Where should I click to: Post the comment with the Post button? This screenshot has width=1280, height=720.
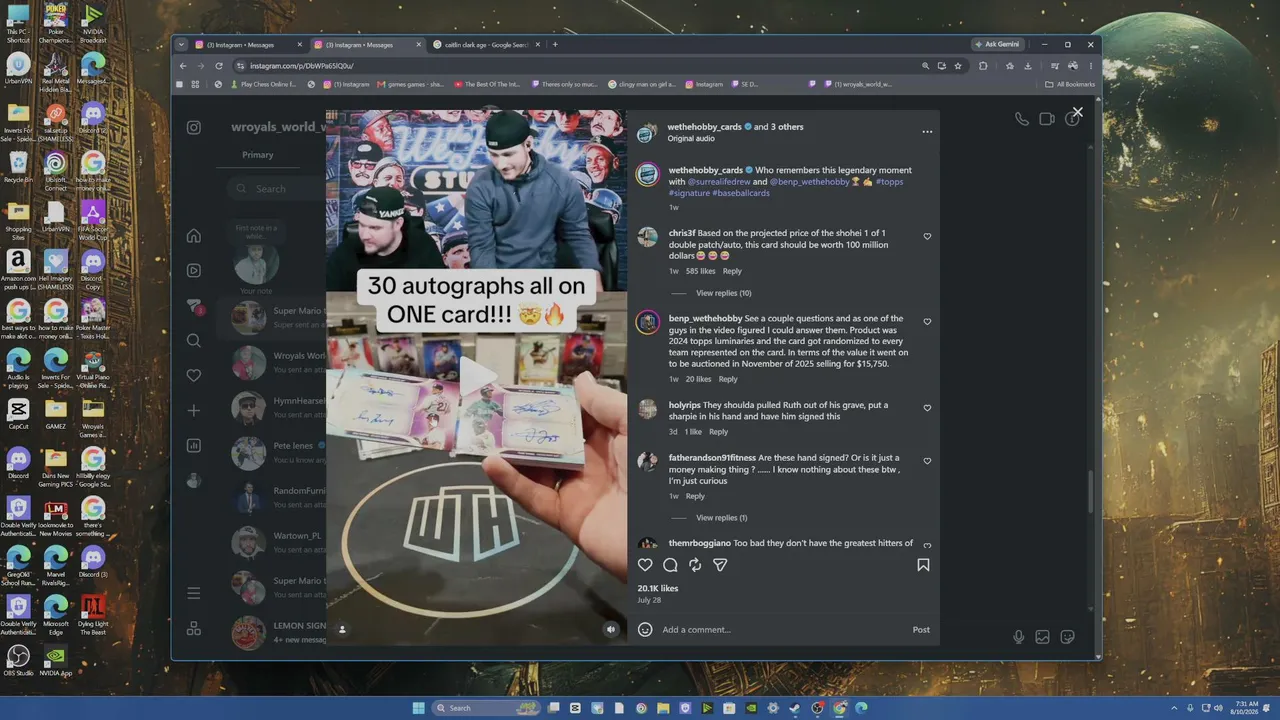point(921,630)
